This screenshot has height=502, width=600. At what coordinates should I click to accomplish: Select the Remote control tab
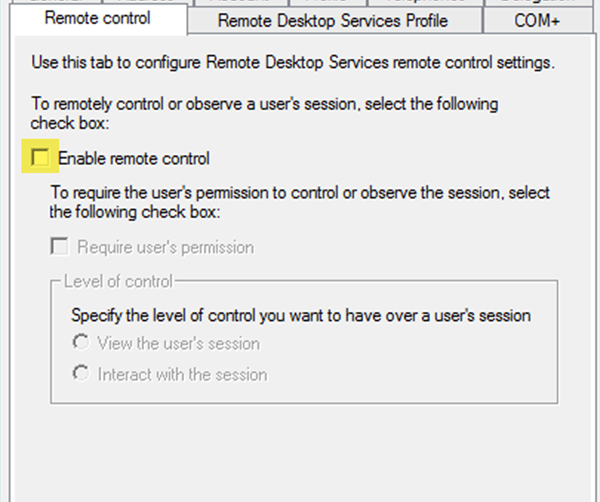[98, 19]
